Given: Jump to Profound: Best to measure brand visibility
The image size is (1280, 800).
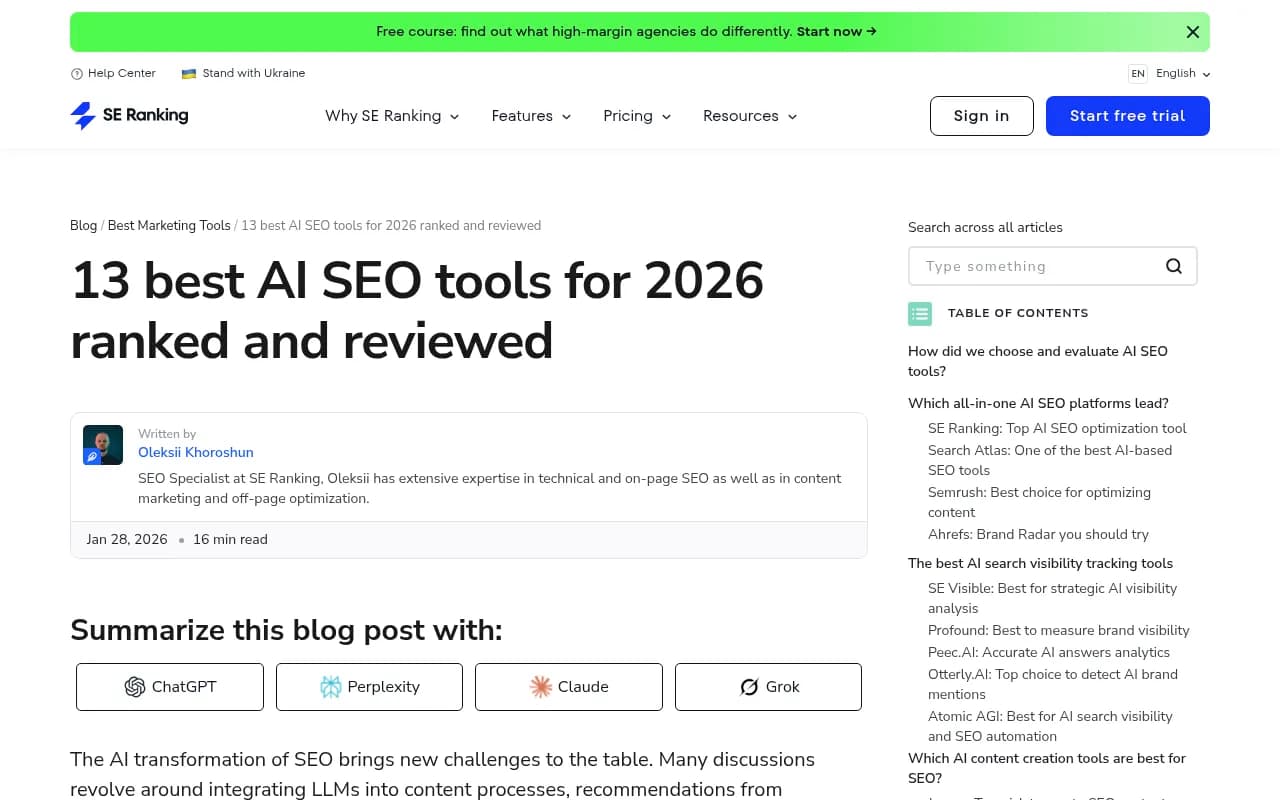Looking at the screenshot, I should coord(1058,631).
